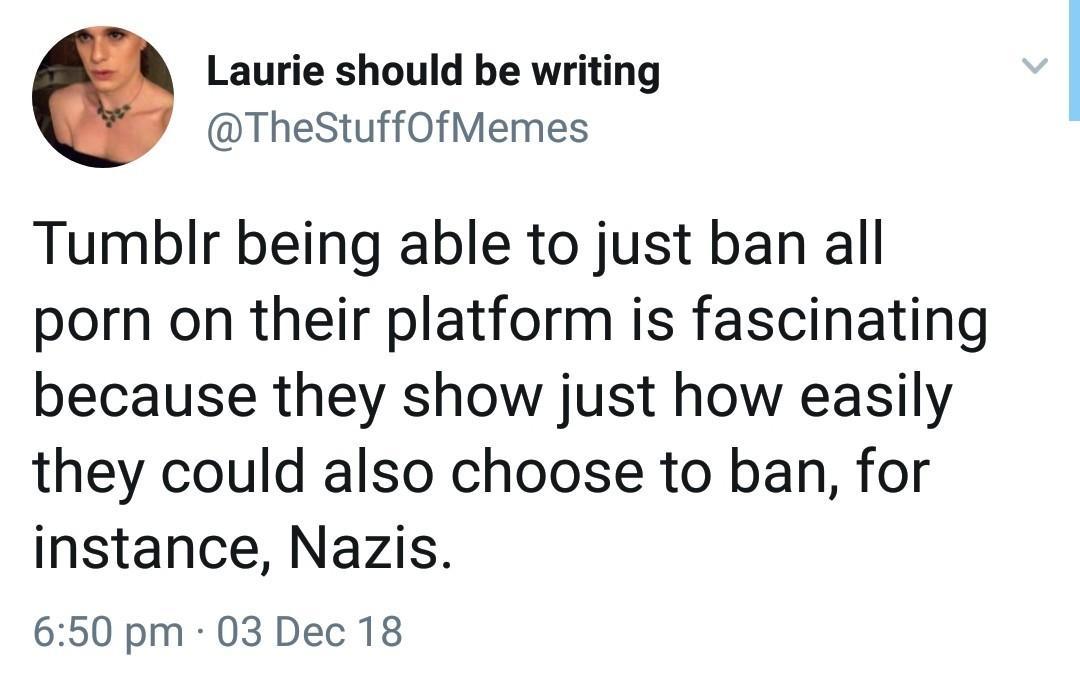Click the separator dot between time and date

coord(200,633)
